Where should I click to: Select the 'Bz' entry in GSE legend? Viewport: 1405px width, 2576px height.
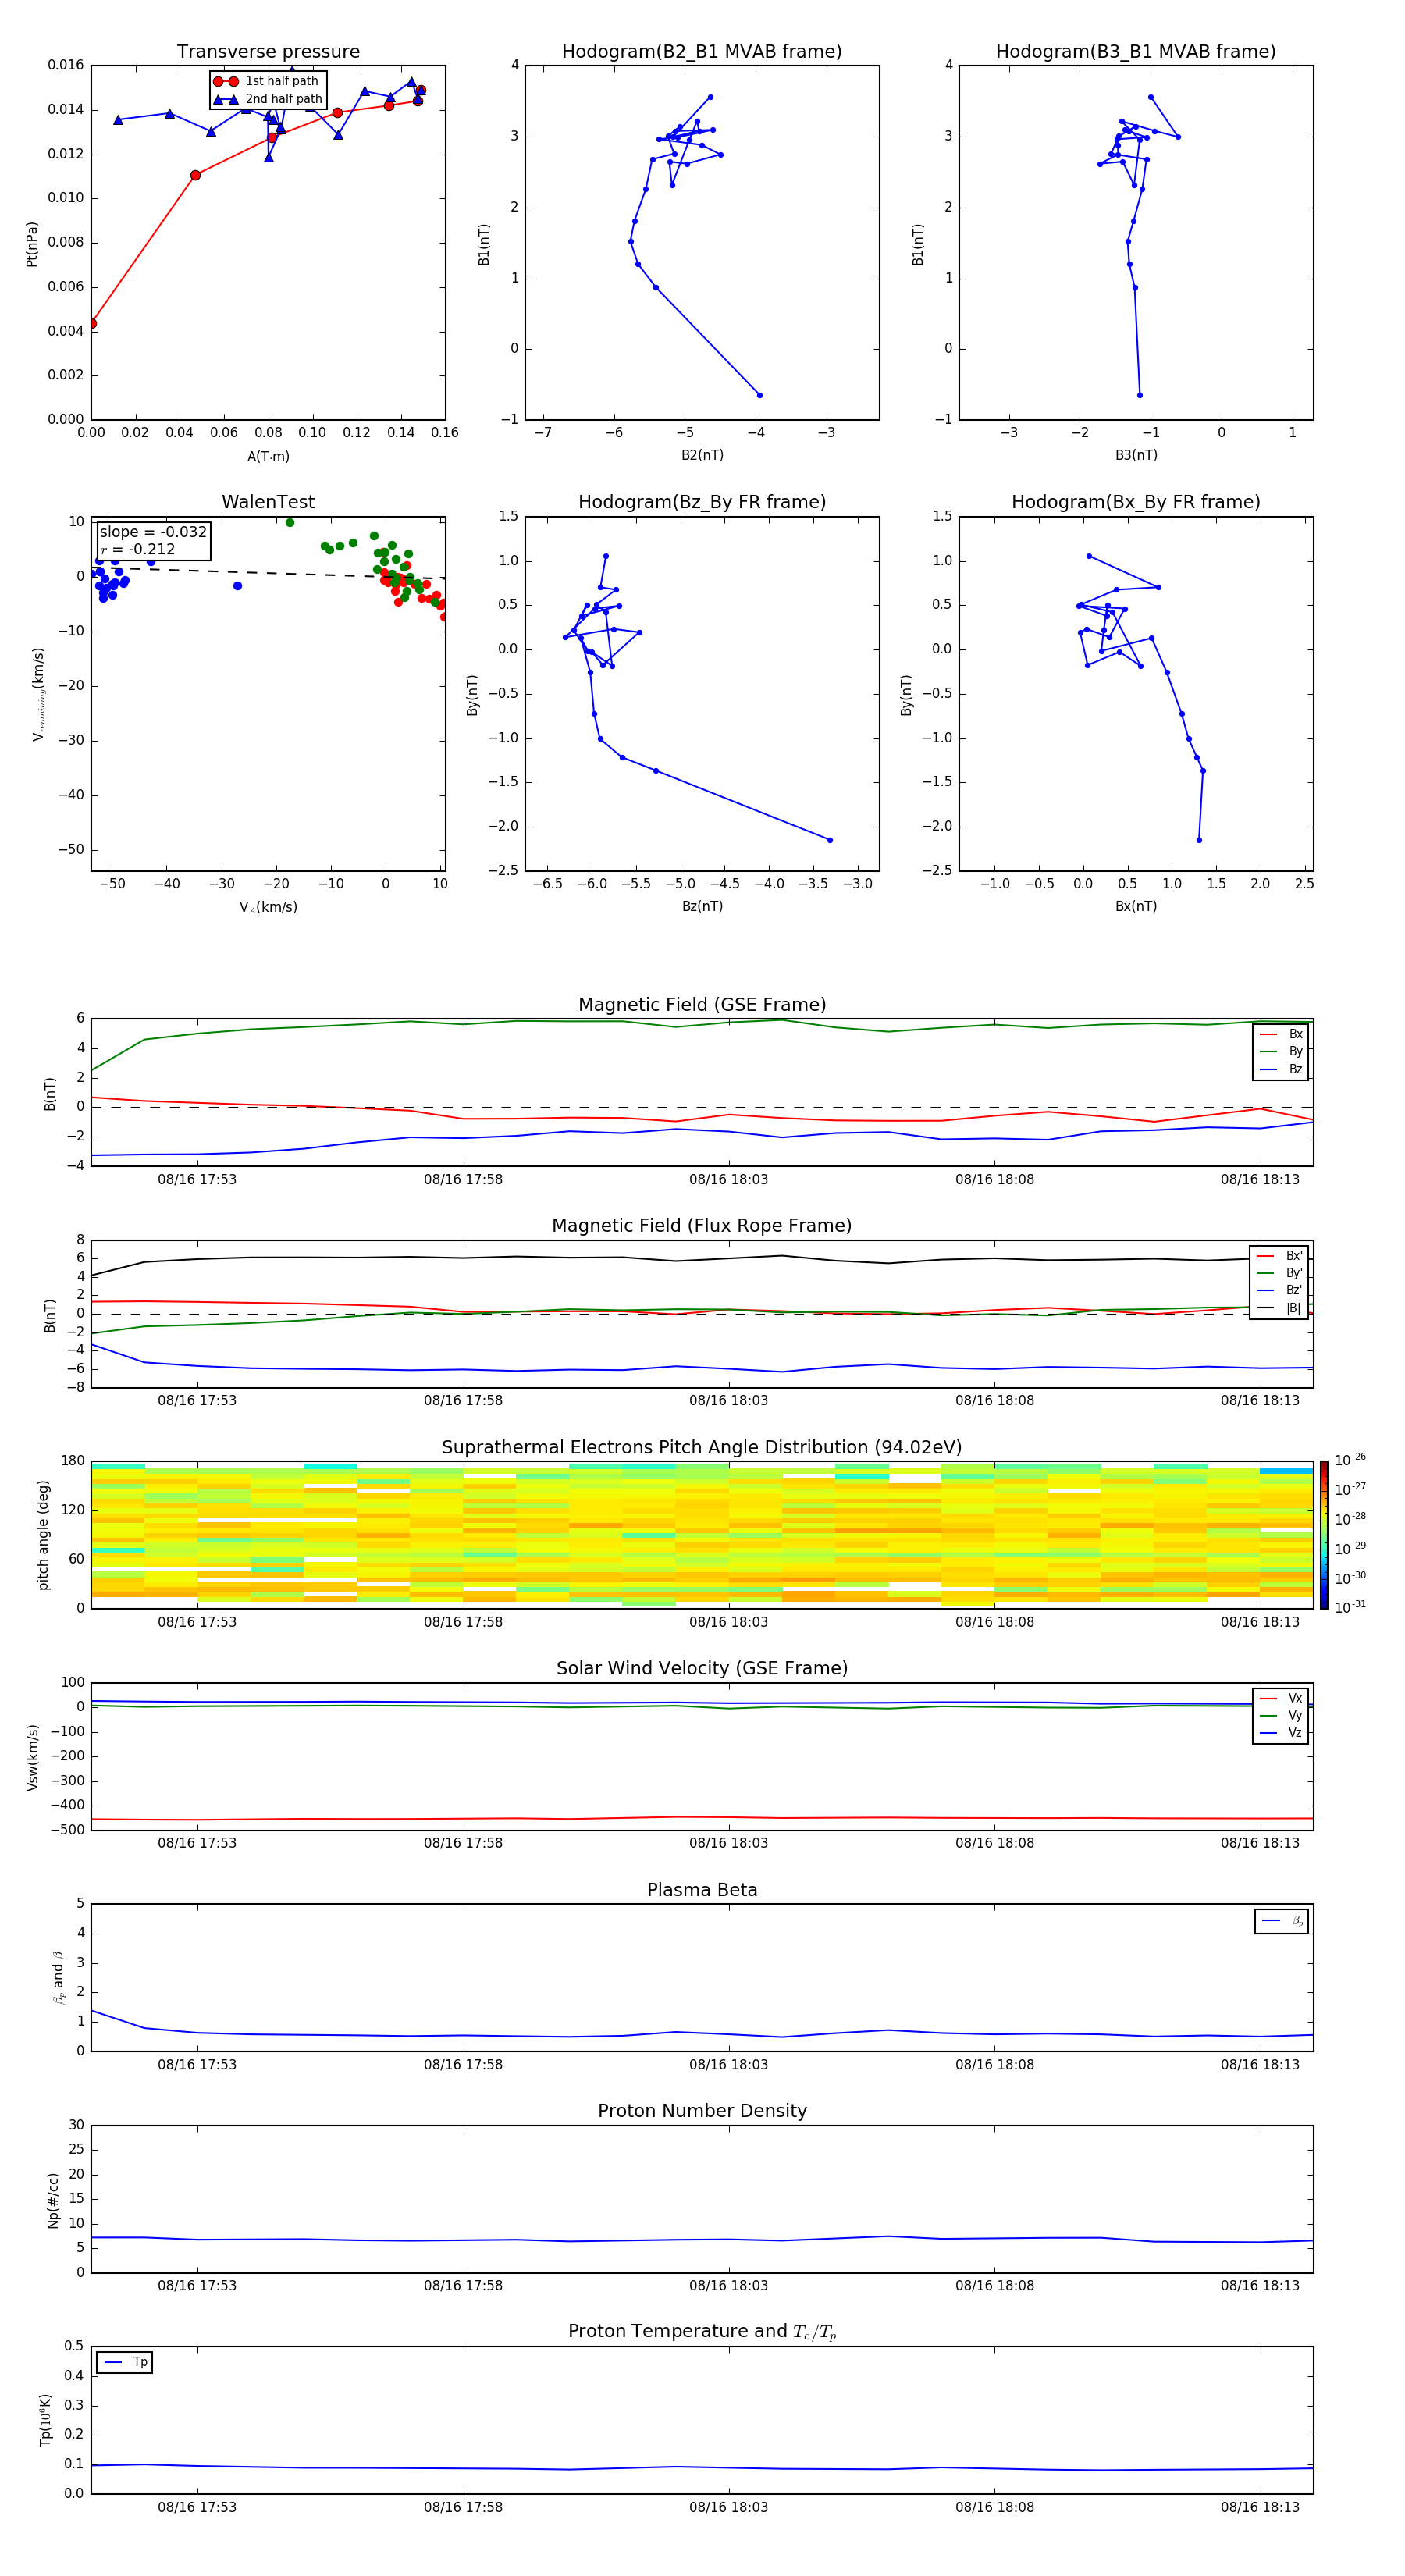click(1281, 1069)
